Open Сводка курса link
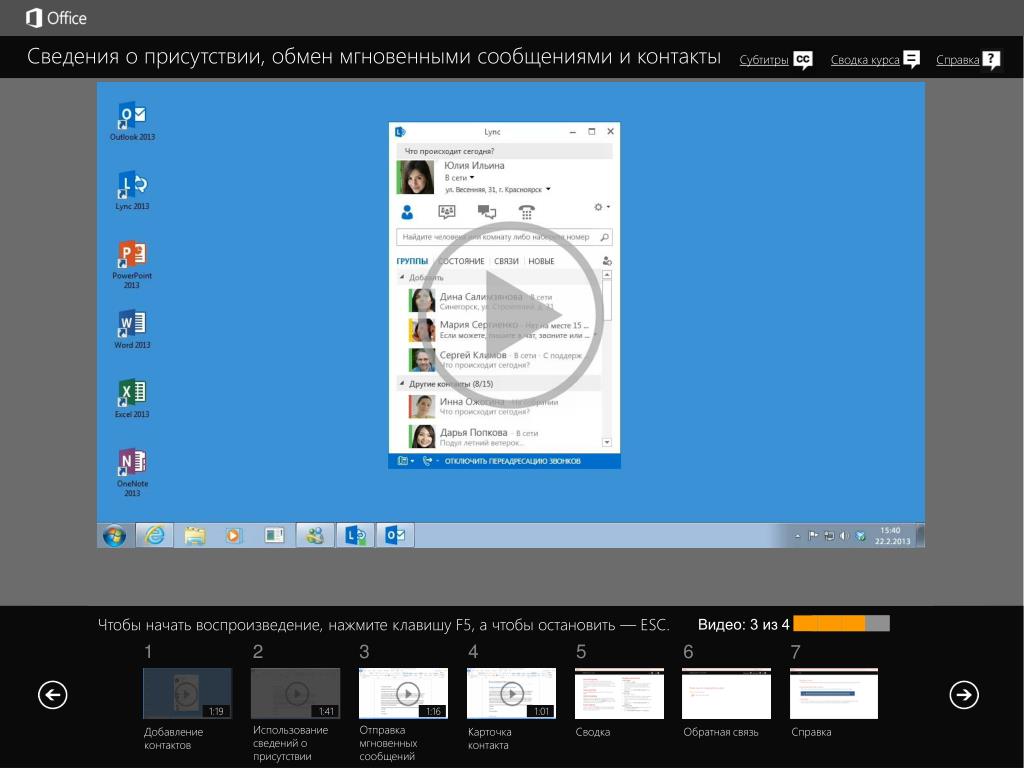The height and width of the screenshot is (768, 1024). [x=865, y=60]
